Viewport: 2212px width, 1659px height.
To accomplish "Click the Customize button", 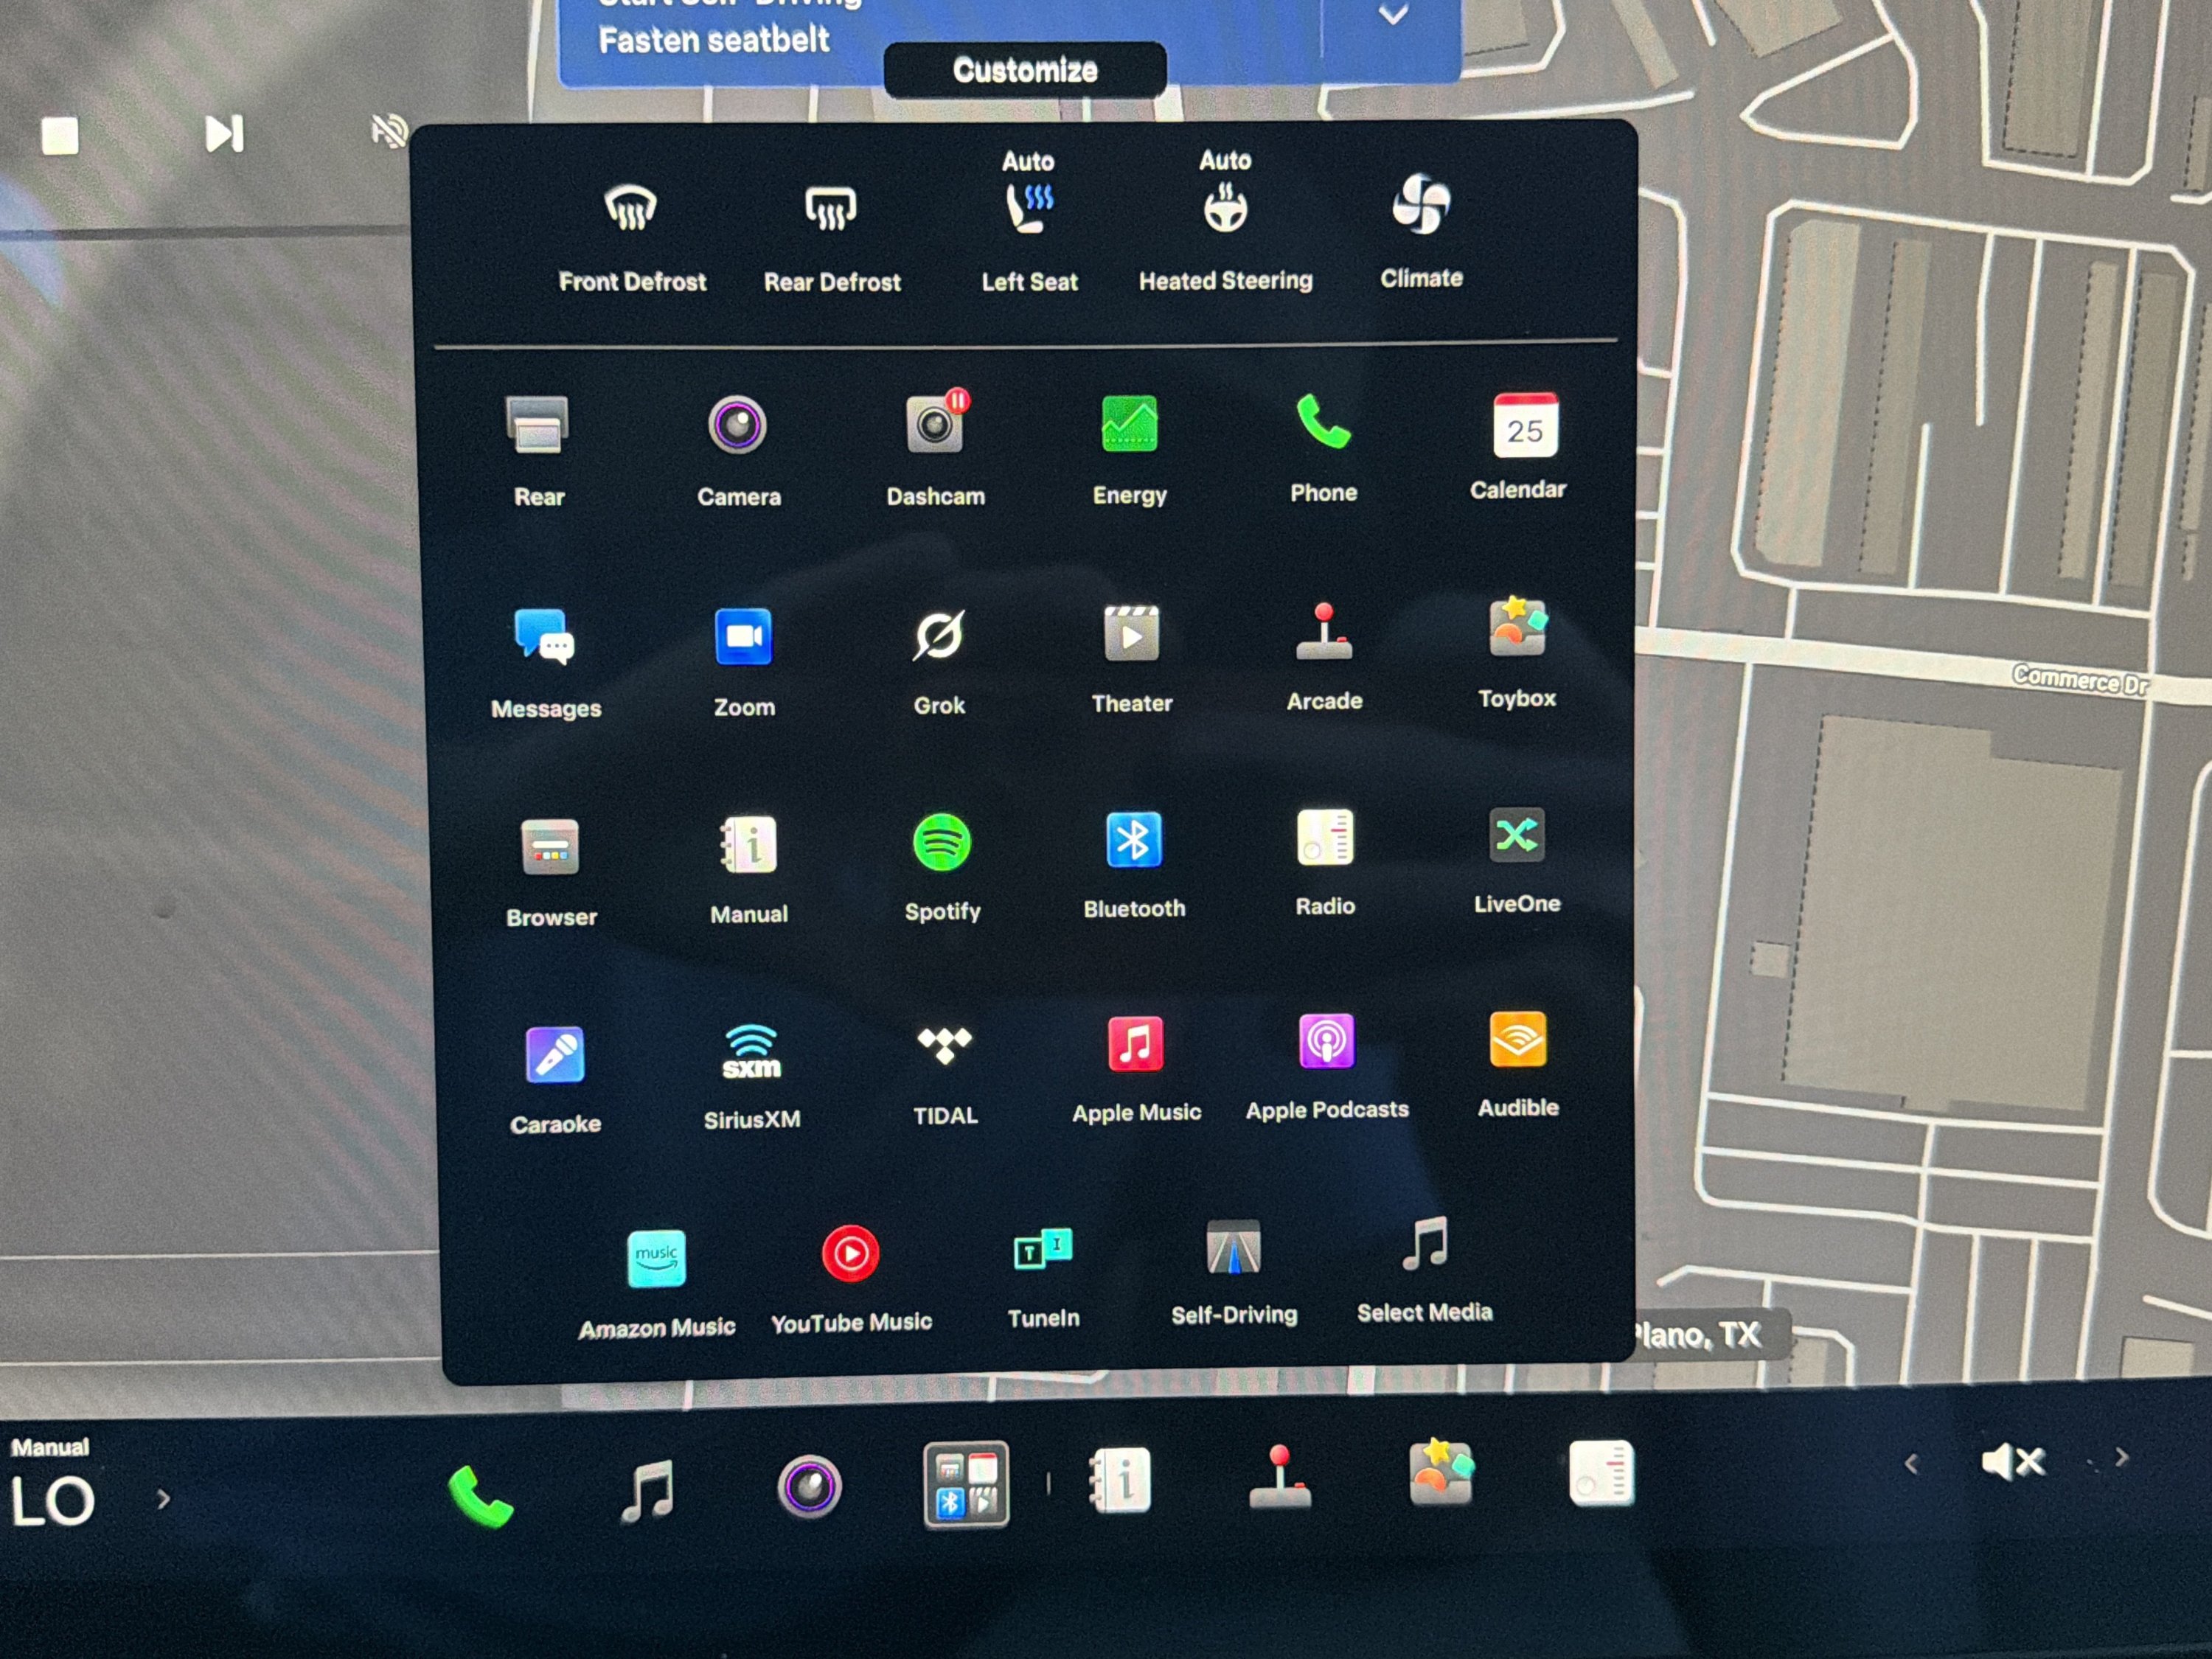I will click(1025, 70).
